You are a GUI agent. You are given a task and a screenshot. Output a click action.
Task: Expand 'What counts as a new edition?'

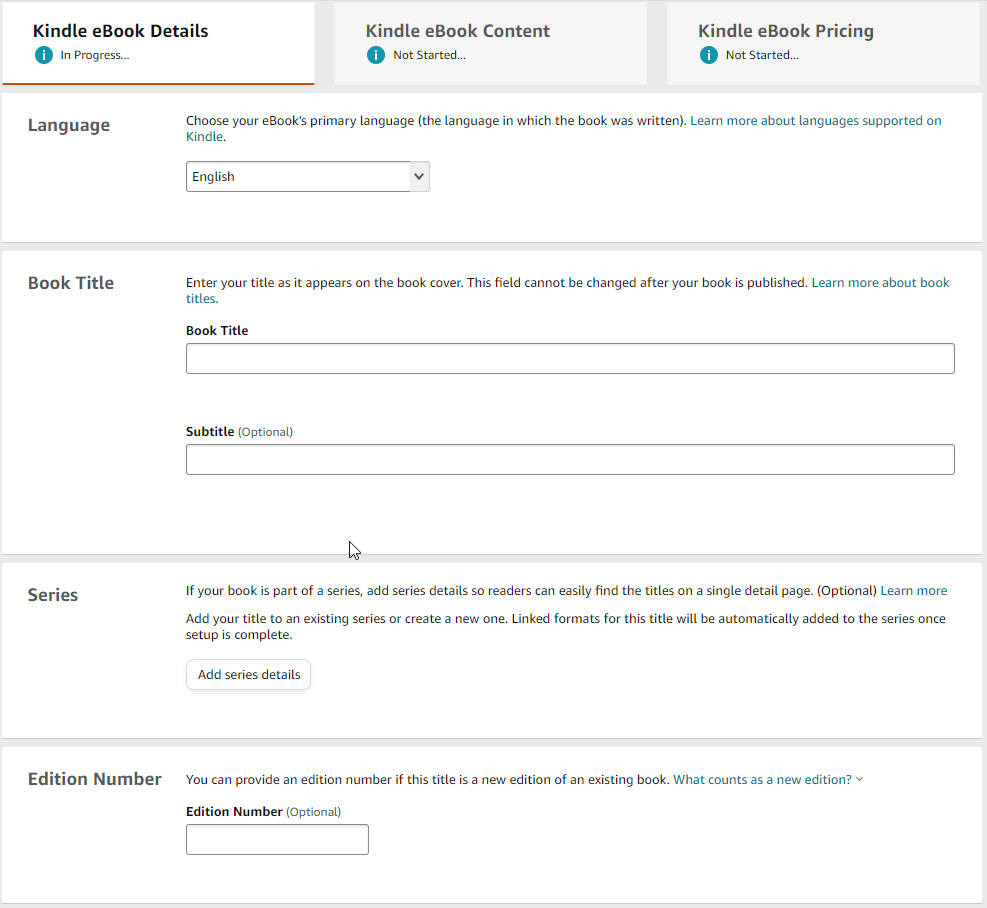pos(767,780)
